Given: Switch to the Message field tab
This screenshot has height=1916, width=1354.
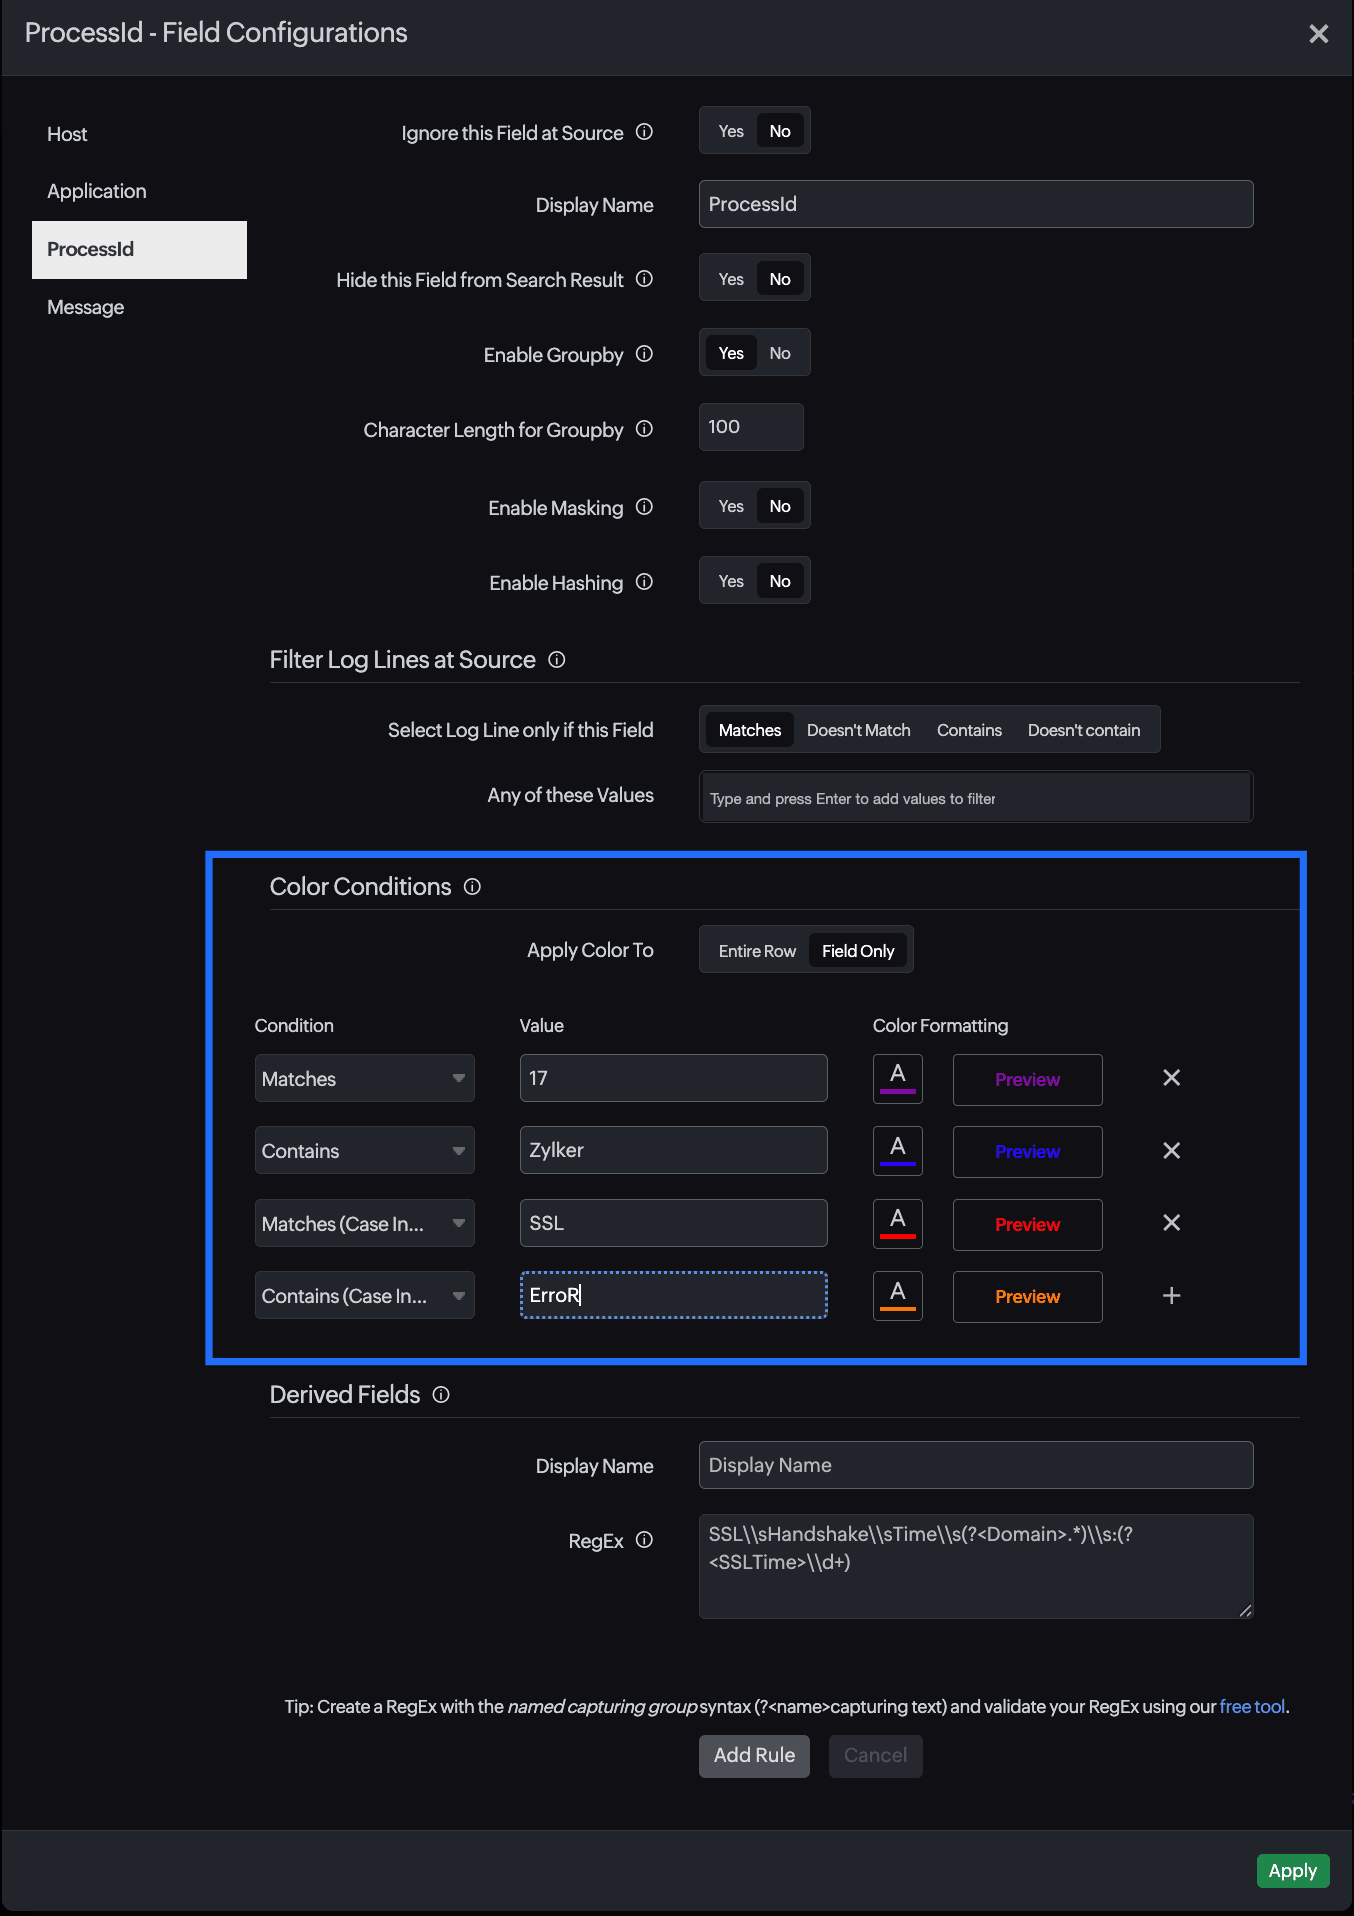Looking at the screenshot, I should [86, 307].
